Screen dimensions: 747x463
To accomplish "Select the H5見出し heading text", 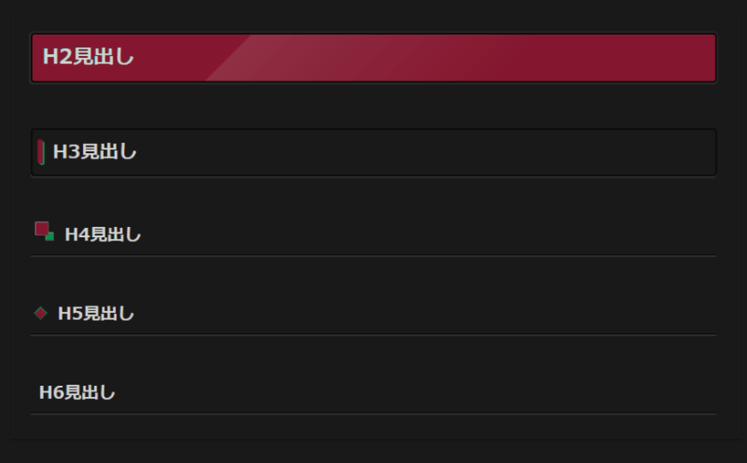I will click(96, 313).
